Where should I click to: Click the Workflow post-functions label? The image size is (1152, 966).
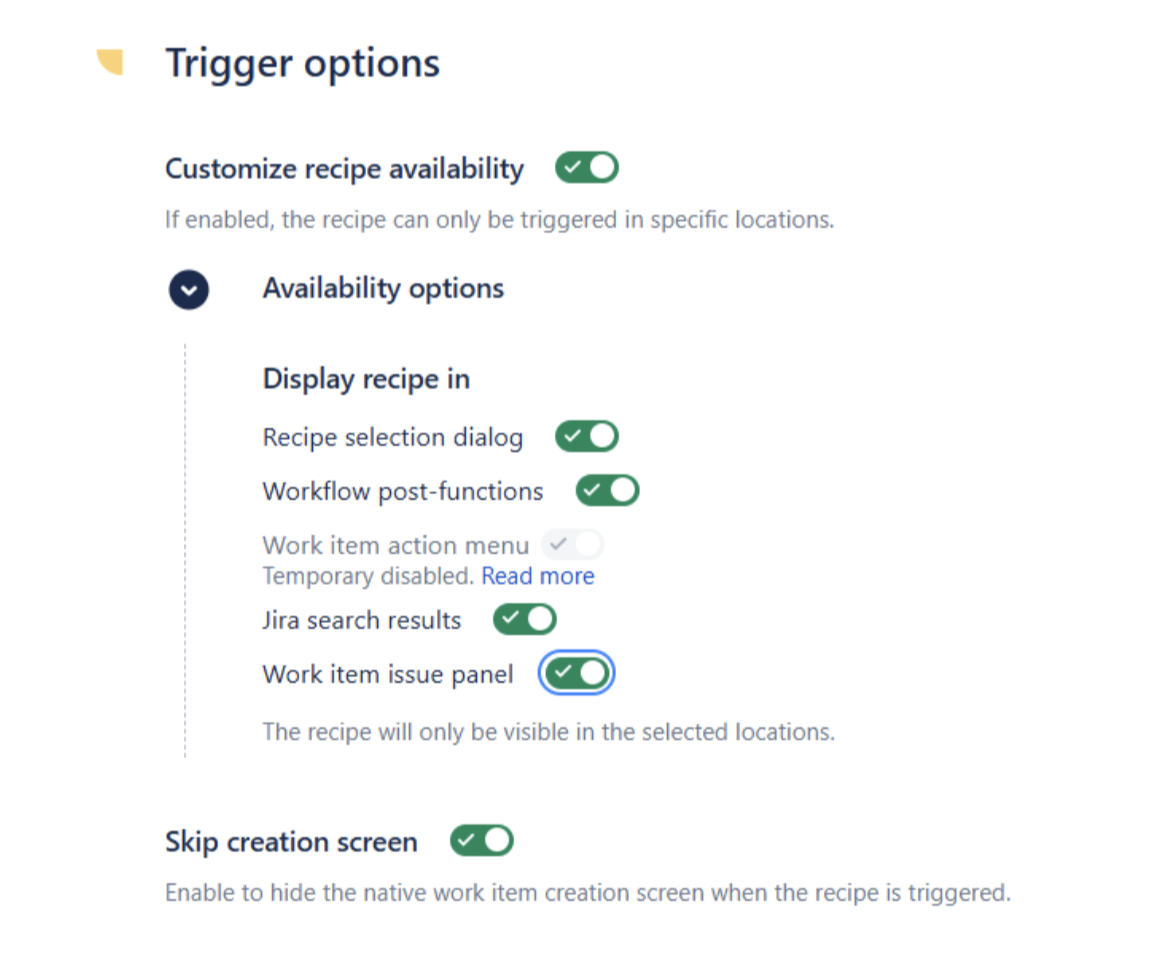click(x=402, y=492)
